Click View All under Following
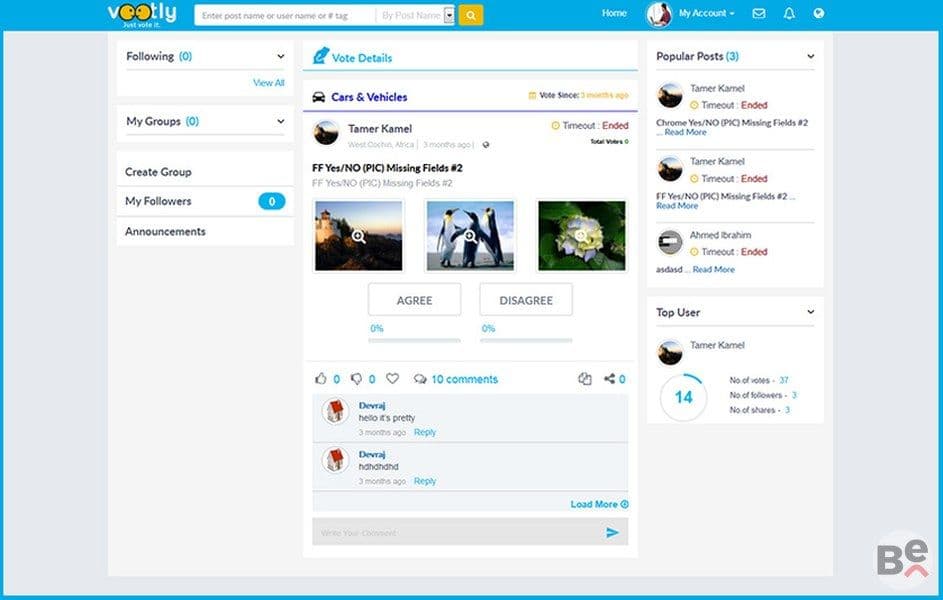 268,83
